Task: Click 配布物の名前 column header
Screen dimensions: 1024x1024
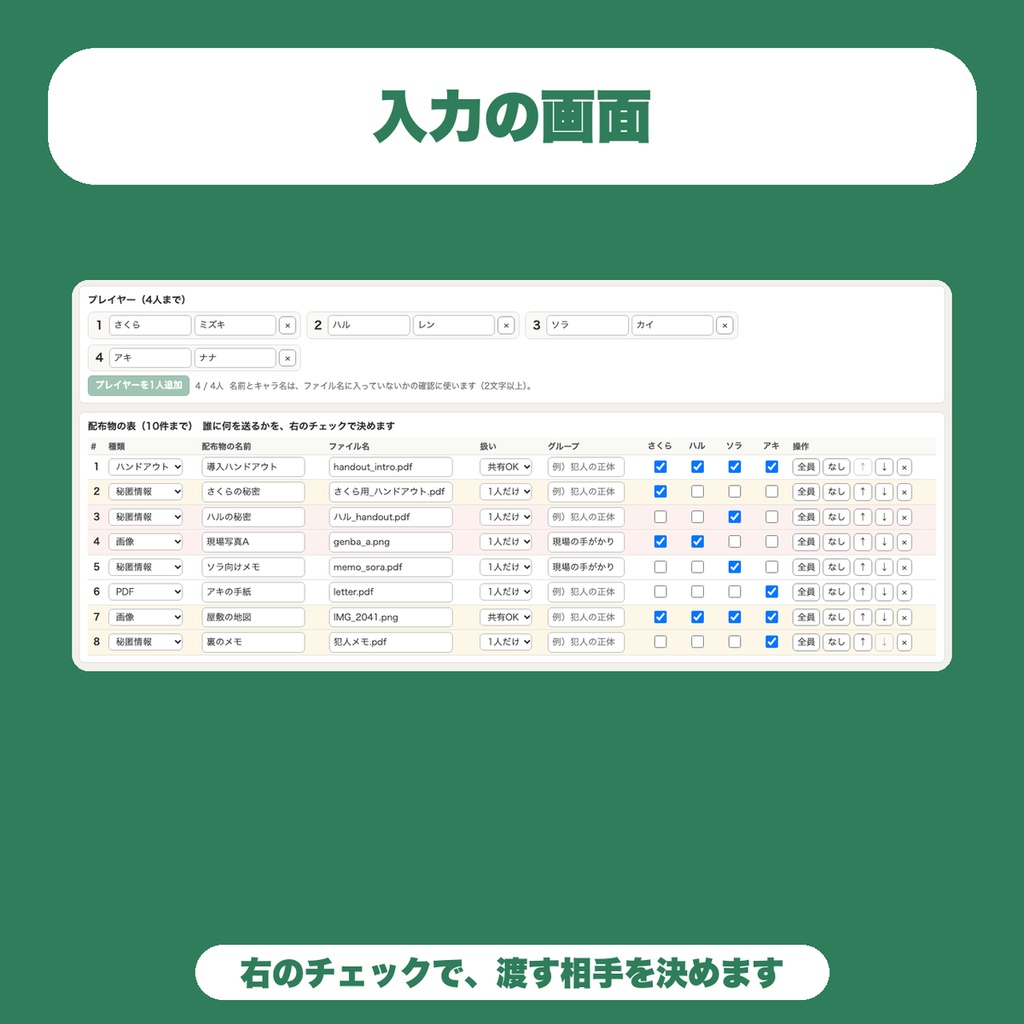Action: coord(227,447)
